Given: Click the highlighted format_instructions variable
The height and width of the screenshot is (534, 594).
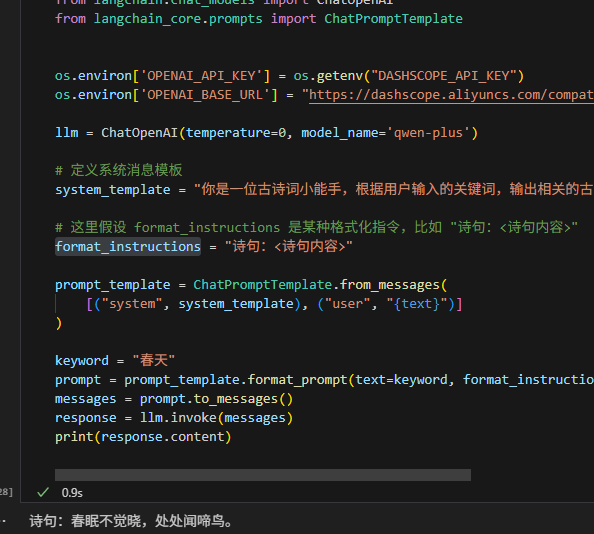Looking at the screenshot, I should pos(128,247).
